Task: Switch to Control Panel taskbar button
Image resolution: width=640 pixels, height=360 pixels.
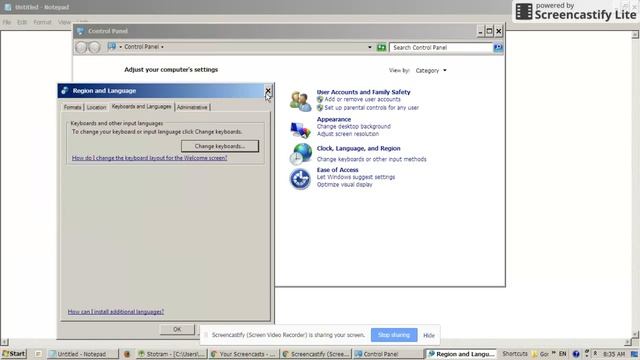Action: point(388,354)
